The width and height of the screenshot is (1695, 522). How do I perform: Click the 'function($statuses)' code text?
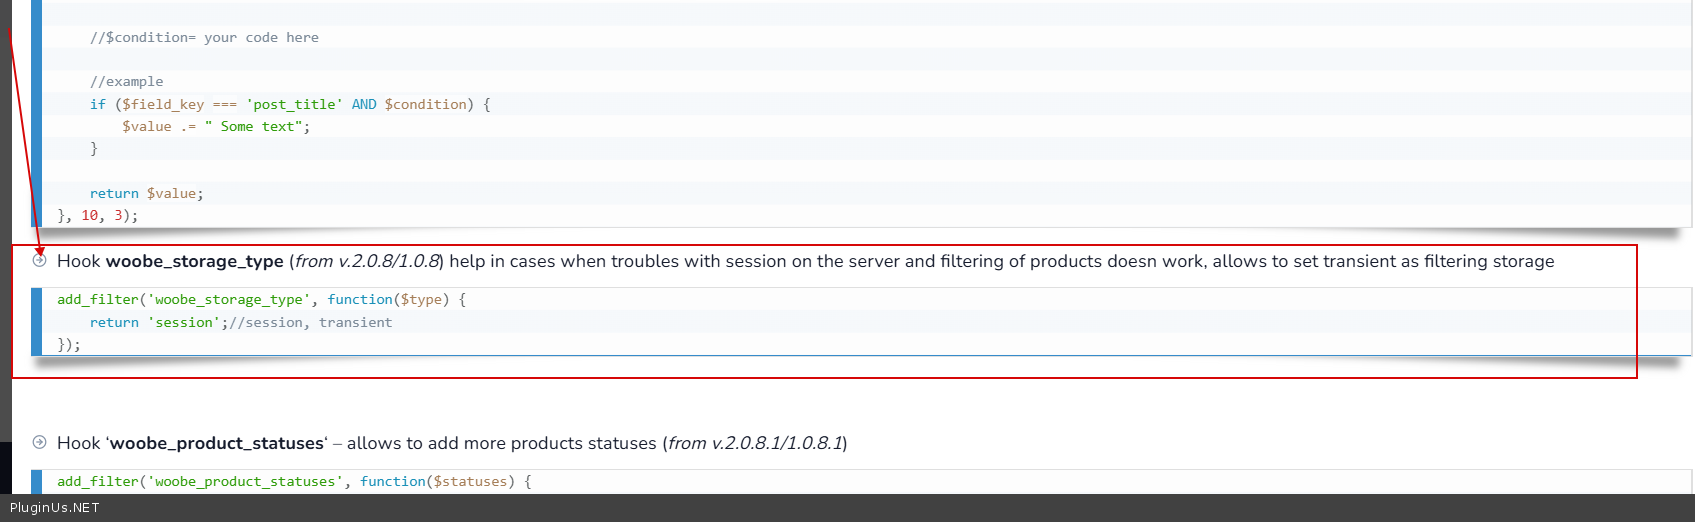pos(437,481)
